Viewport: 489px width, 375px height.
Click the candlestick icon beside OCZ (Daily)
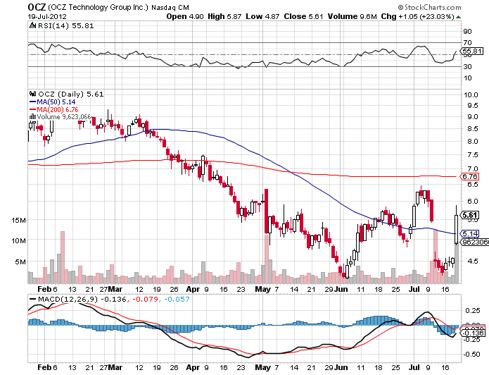[x=33, y=94]
